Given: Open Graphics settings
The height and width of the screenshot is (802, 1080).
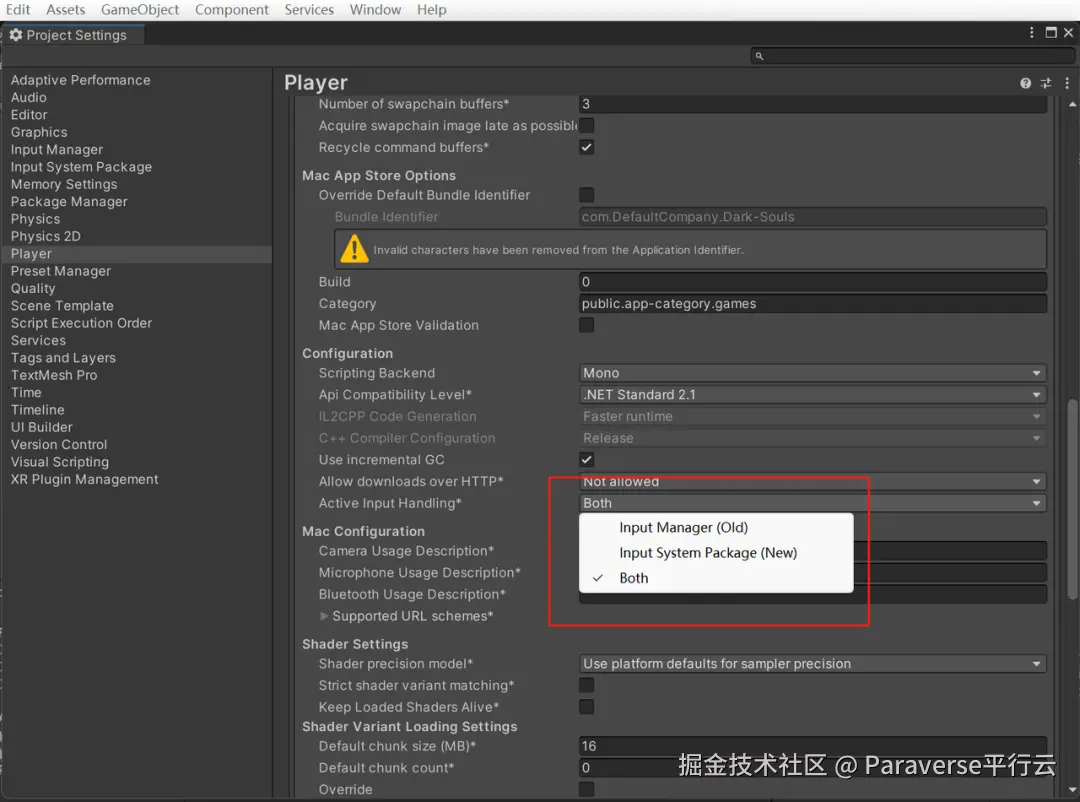Looking at the screenshot, I should click(39, 132).
